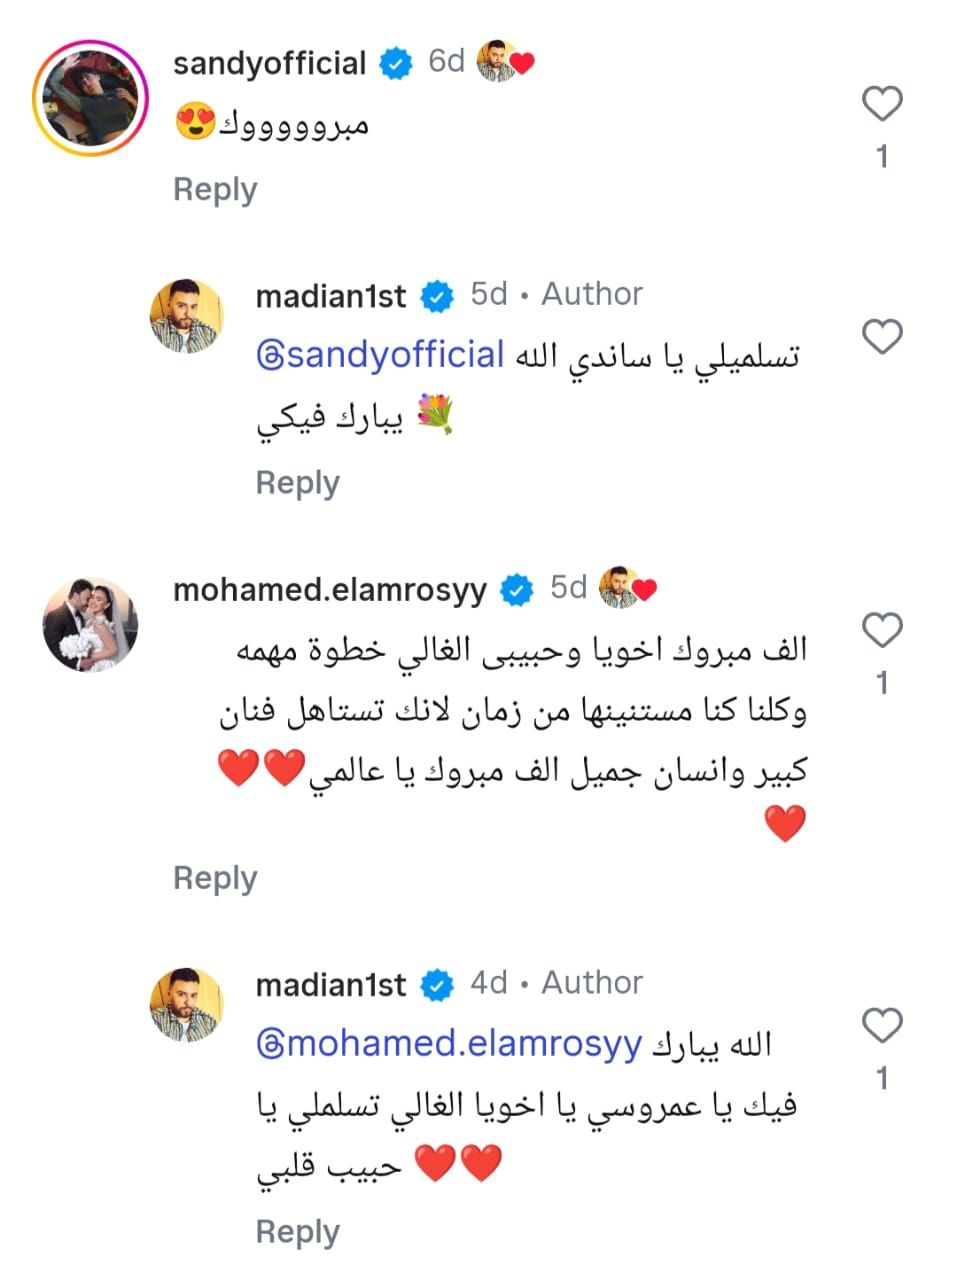The image size is (957, 1280).
Task: Click the liked-by-author badge on mohamed.elamrosyy's comment
Action: [626, 589]
